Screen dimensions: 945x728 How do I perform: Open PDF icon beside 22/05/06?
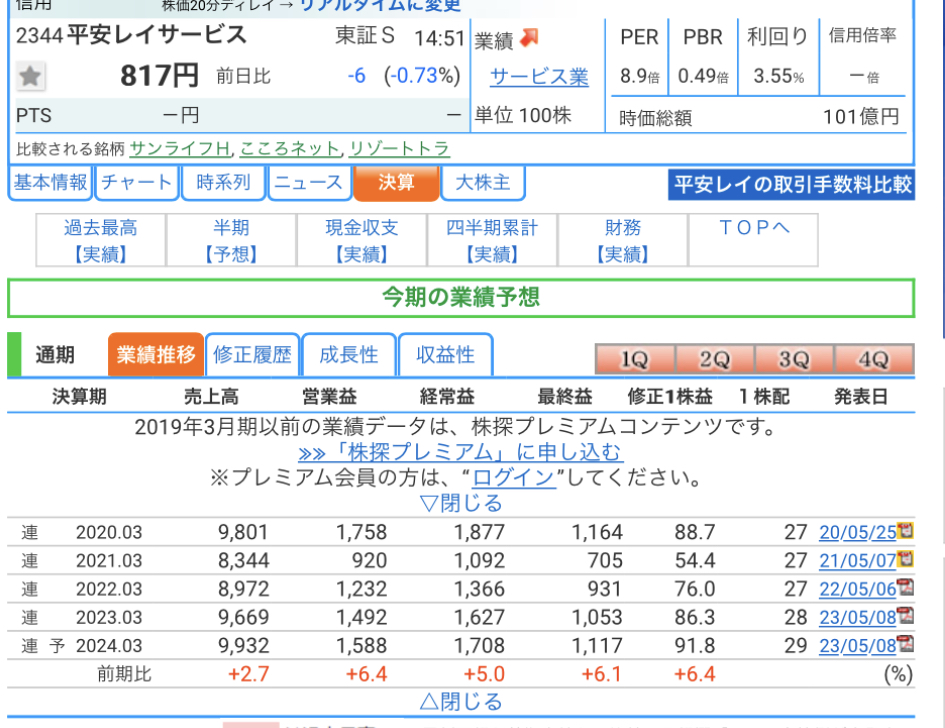click(x=905, y=587)
